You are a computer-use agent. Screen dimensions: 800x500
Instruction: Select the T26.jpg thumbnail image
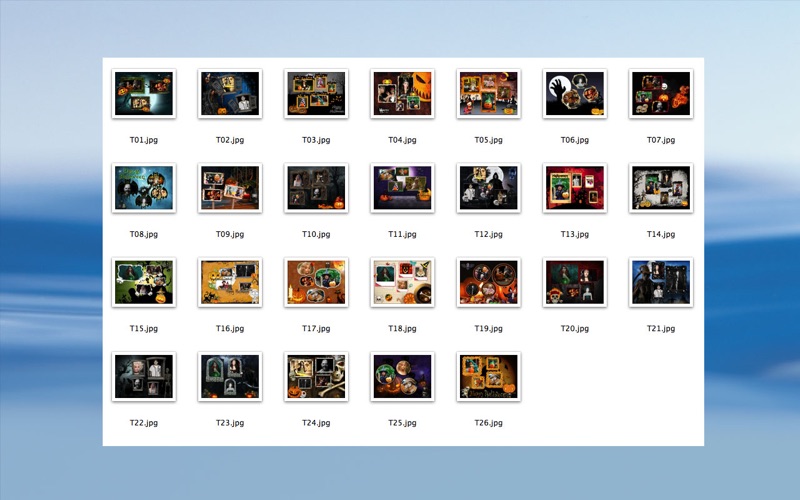pos(489,377)
